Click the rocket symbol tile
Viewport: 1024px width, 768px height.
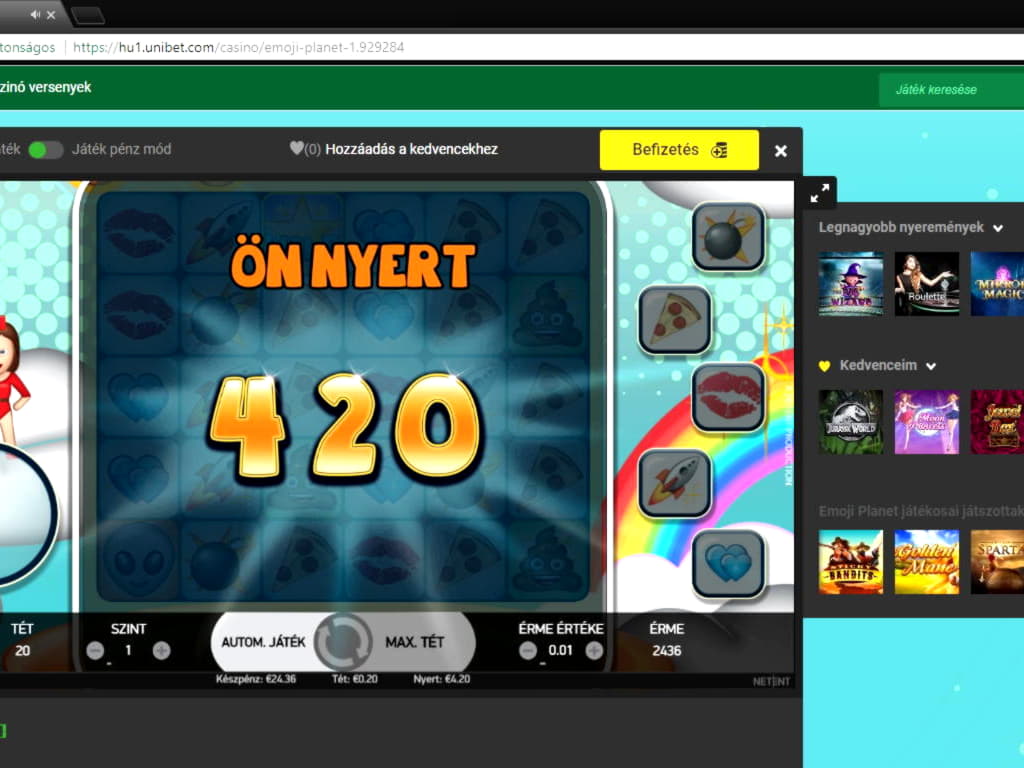675,483
